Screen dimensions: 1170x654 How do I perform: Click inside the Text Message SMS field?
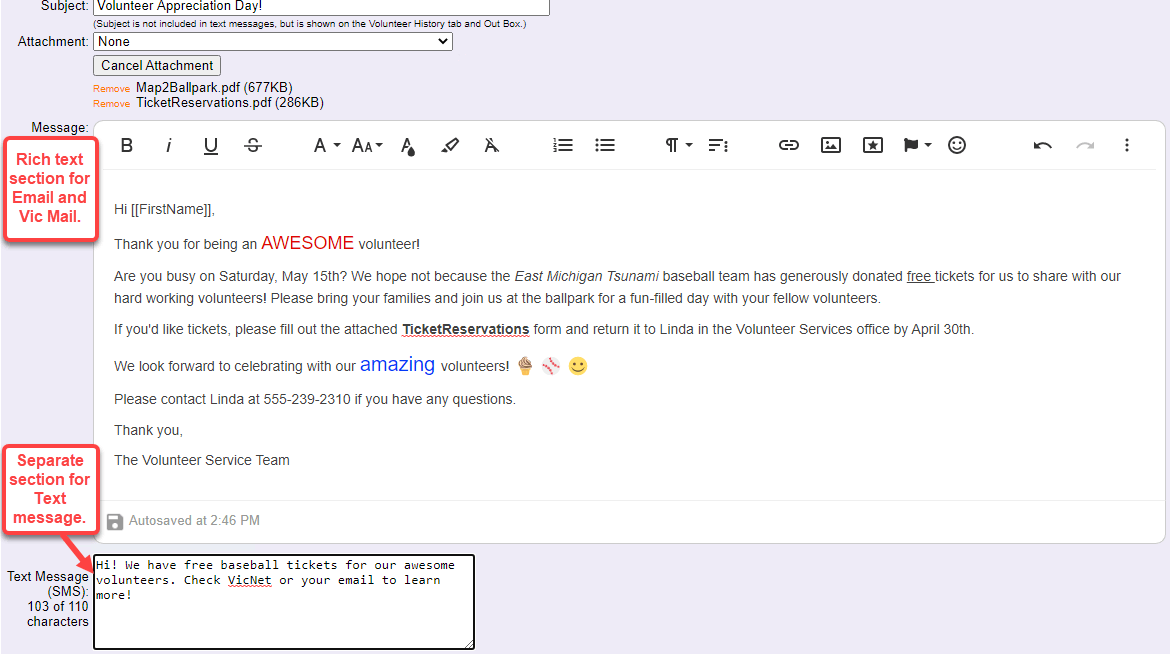283,600
